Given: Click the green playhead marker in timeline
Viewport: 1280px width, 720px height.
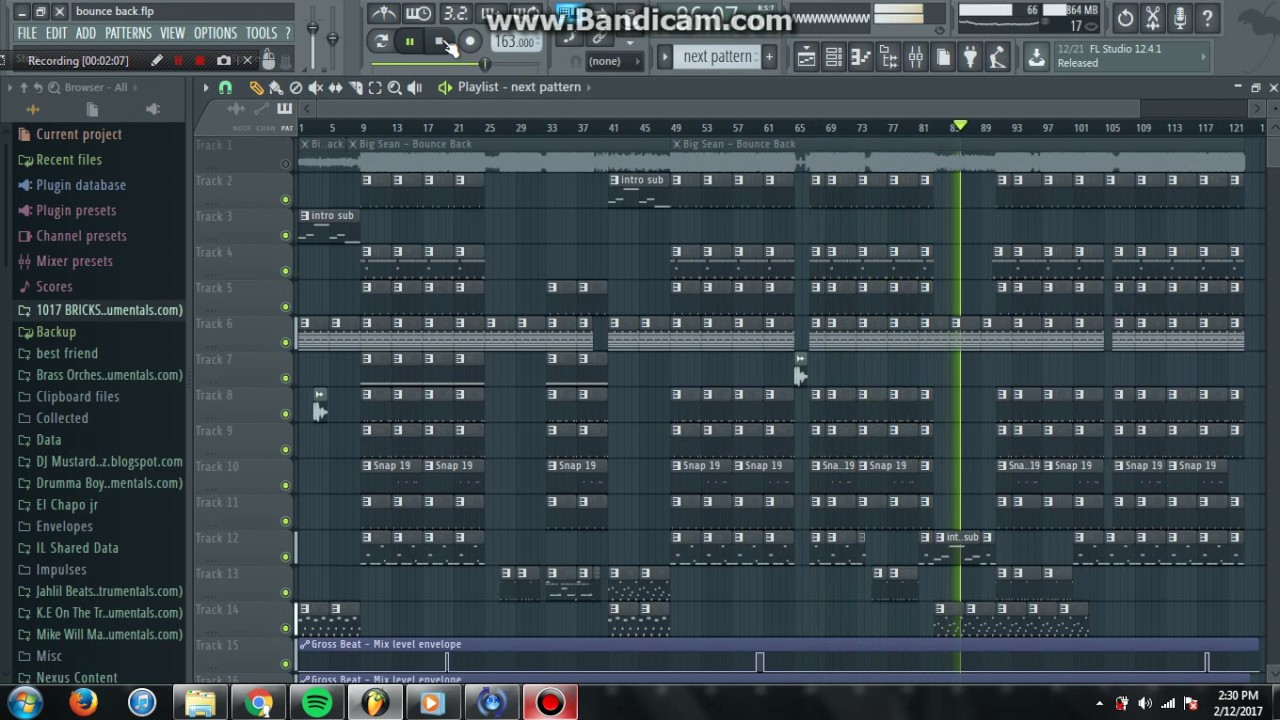Looking at the screenshot, I should 960,126.
